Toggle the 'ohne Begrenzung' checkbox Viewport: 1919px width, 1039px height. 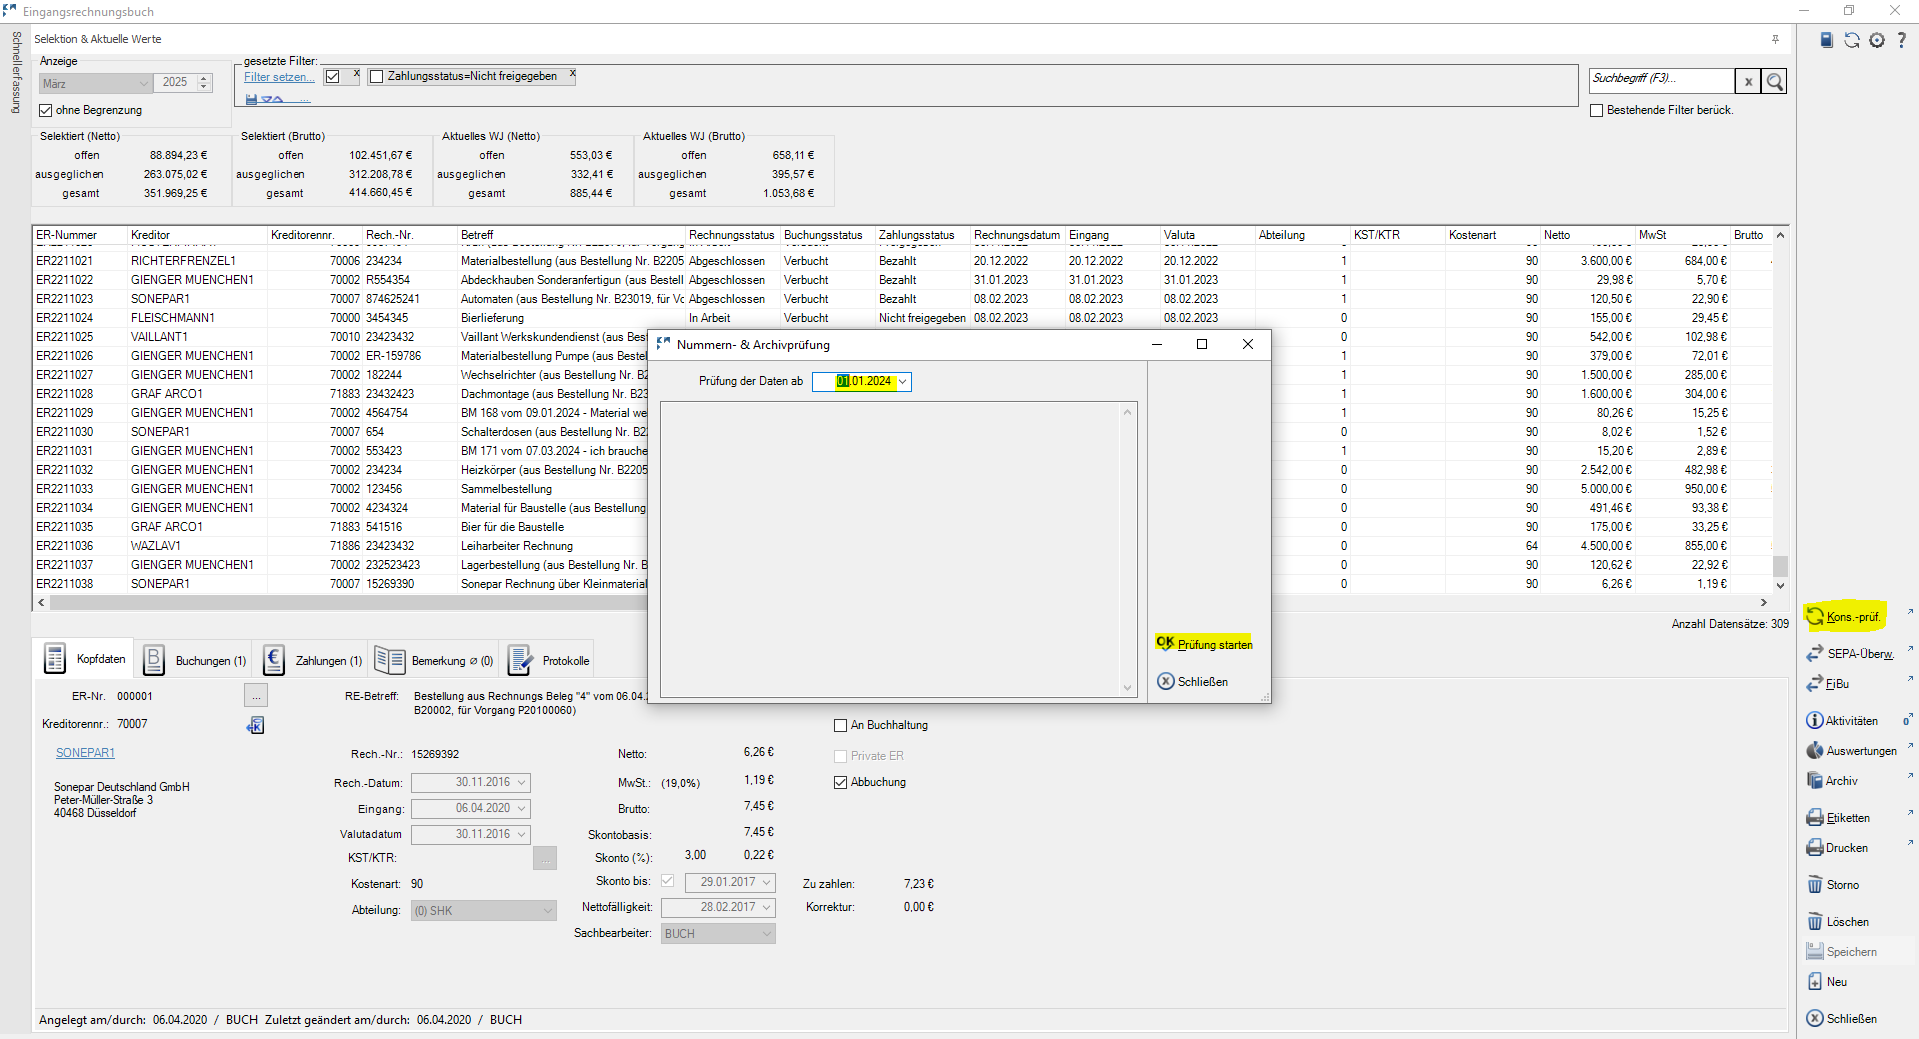click(x=45, y=110)
